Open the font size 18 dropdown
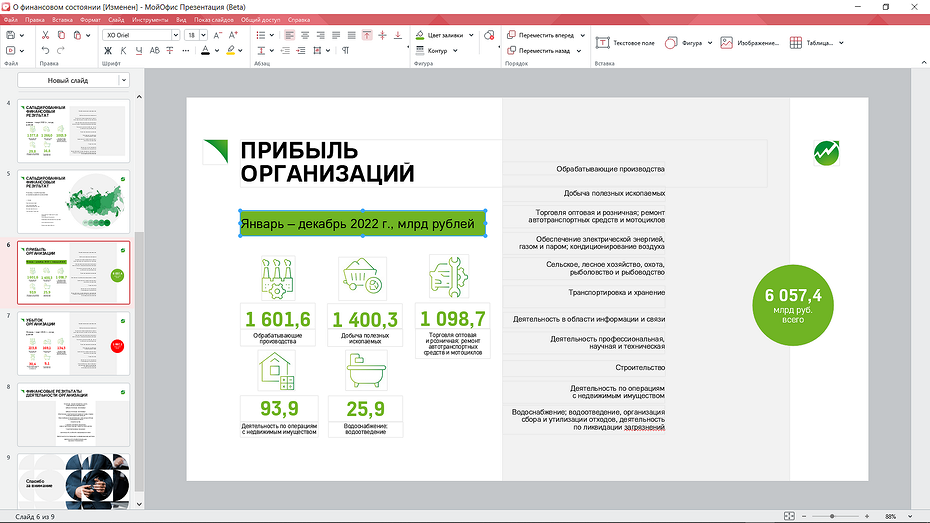The image size is (930, 523). (x=203, y=36)
